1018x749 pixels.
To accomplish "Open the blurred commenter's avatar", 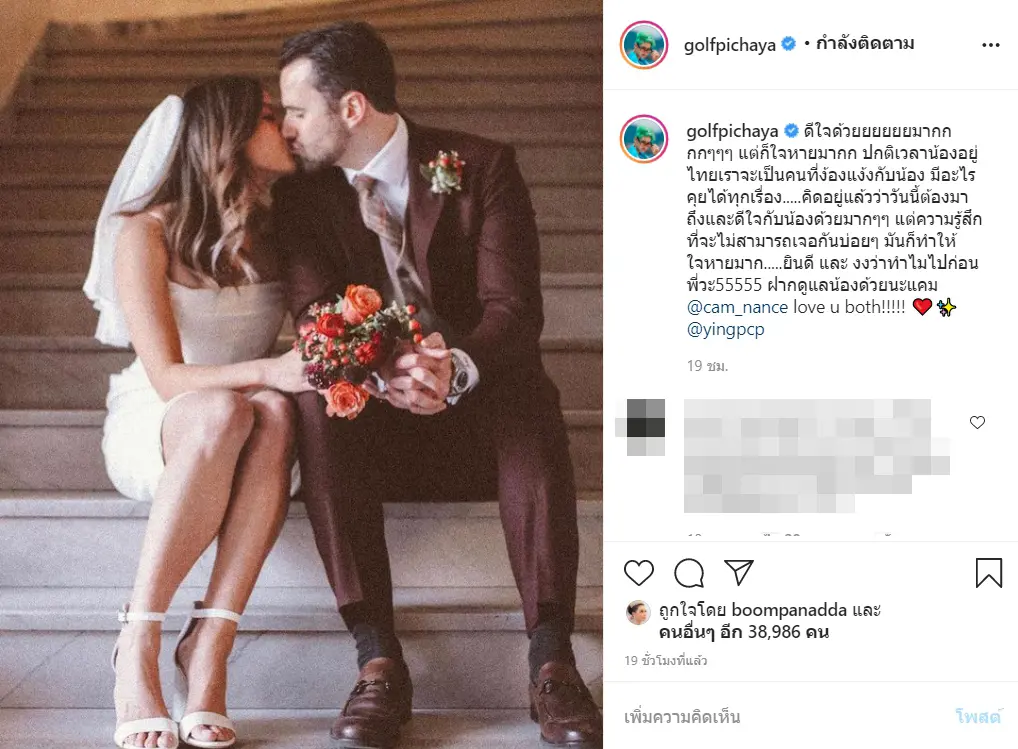I will tap(640, 426).
